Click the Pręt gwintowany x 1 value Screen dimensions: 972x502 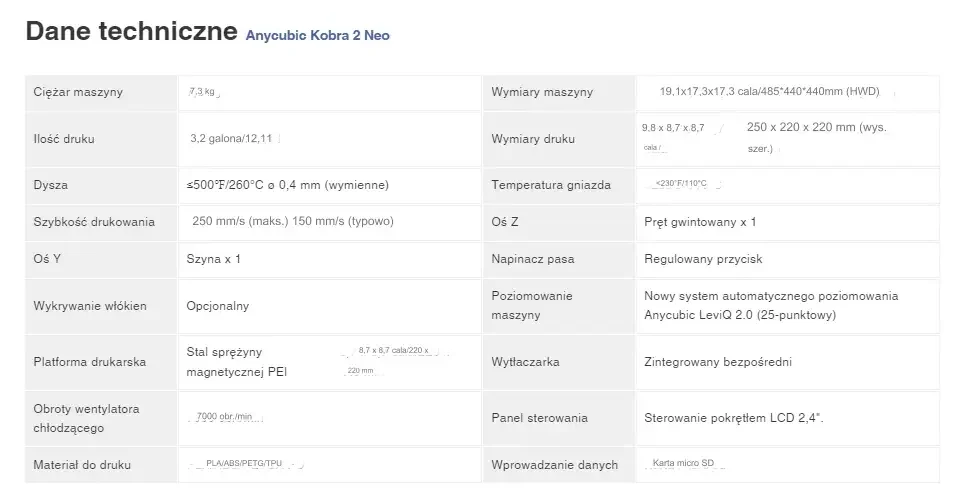click(x=700, y=222)
